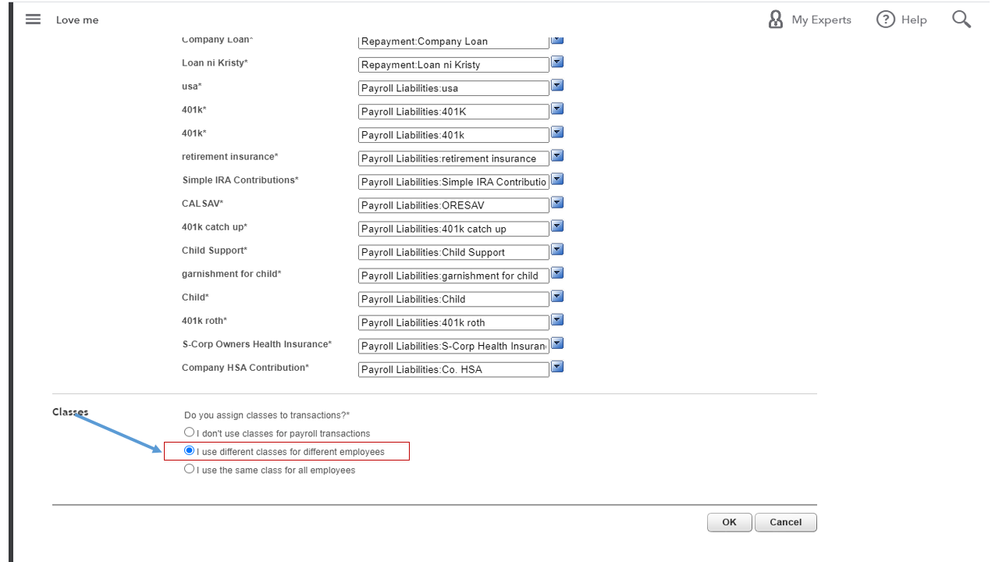Select 'I use the same class for all employees'
Image resolution: width=999 pixels, height=562 pixels.
point(190,469)
